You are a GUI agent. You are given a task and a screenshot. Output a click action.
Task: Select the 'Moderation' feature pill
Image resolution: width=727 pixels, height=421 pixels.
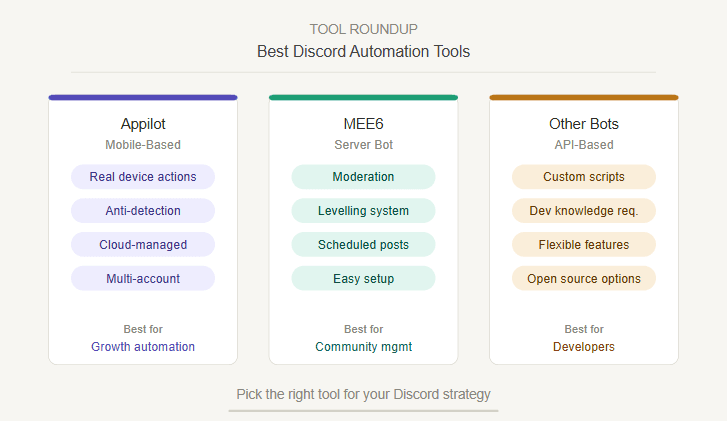364,177
